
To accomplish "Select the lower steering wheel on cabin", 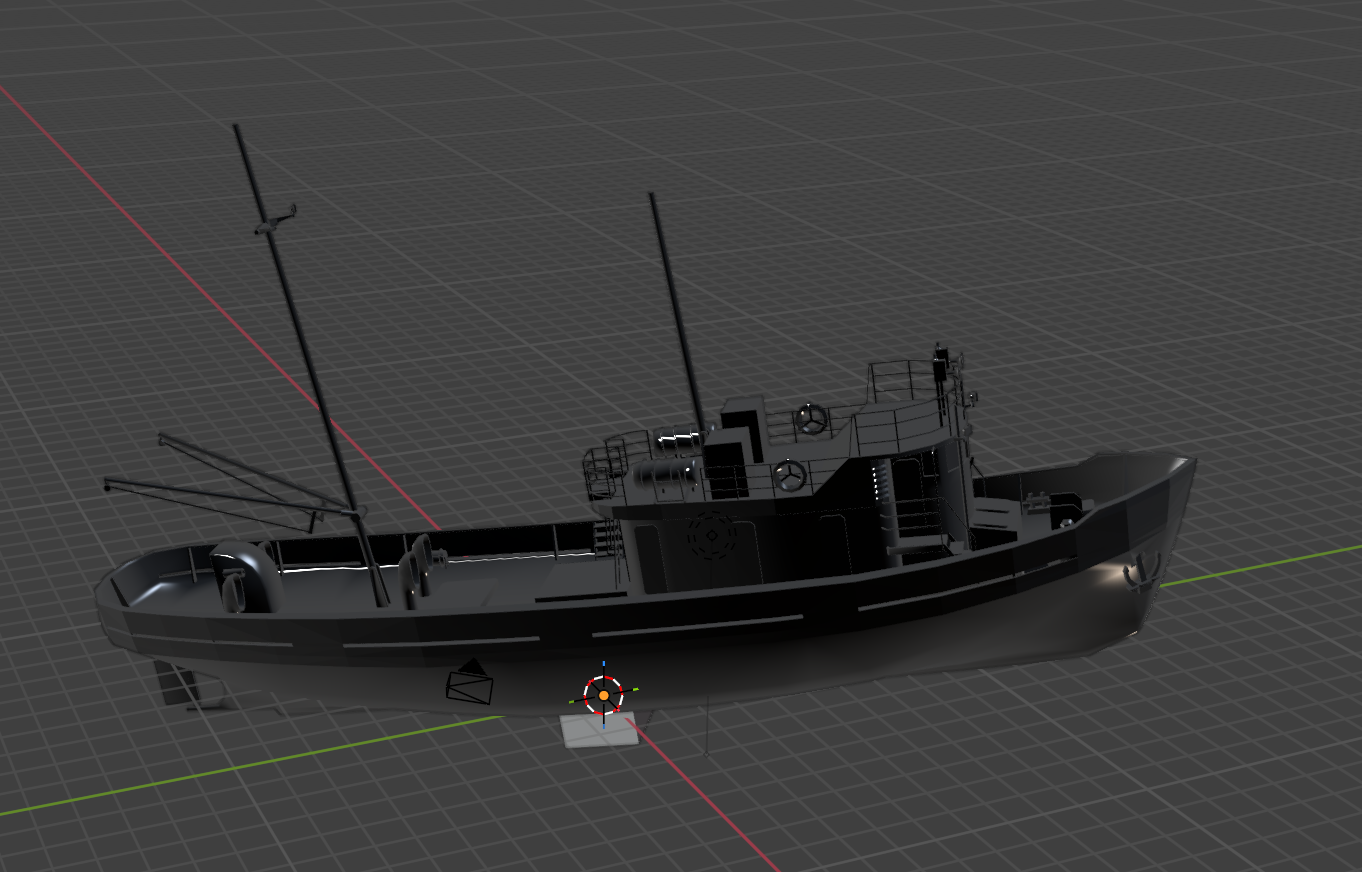I will point(790,475).
